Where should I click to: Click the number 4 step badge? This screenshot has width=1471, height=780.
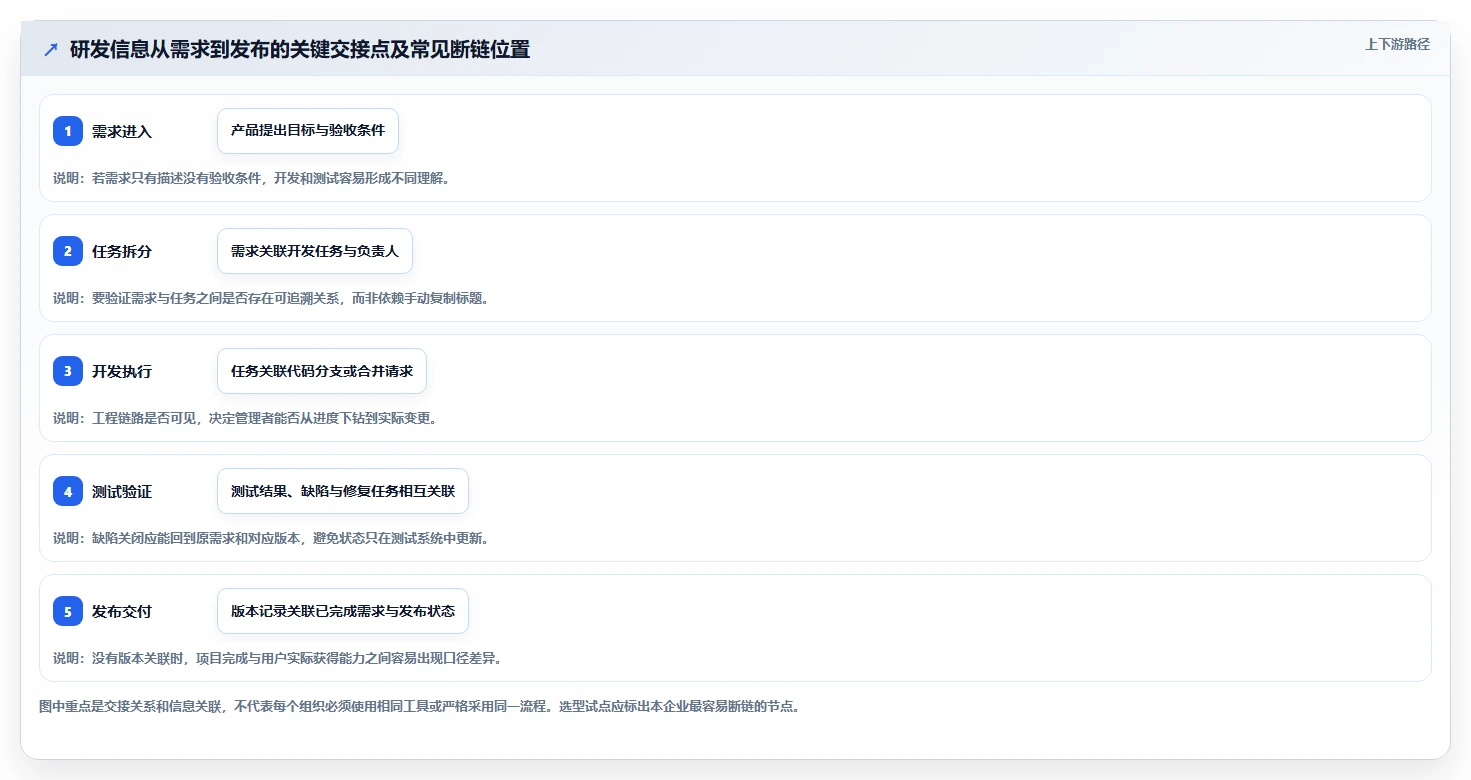tap(68, 491)
